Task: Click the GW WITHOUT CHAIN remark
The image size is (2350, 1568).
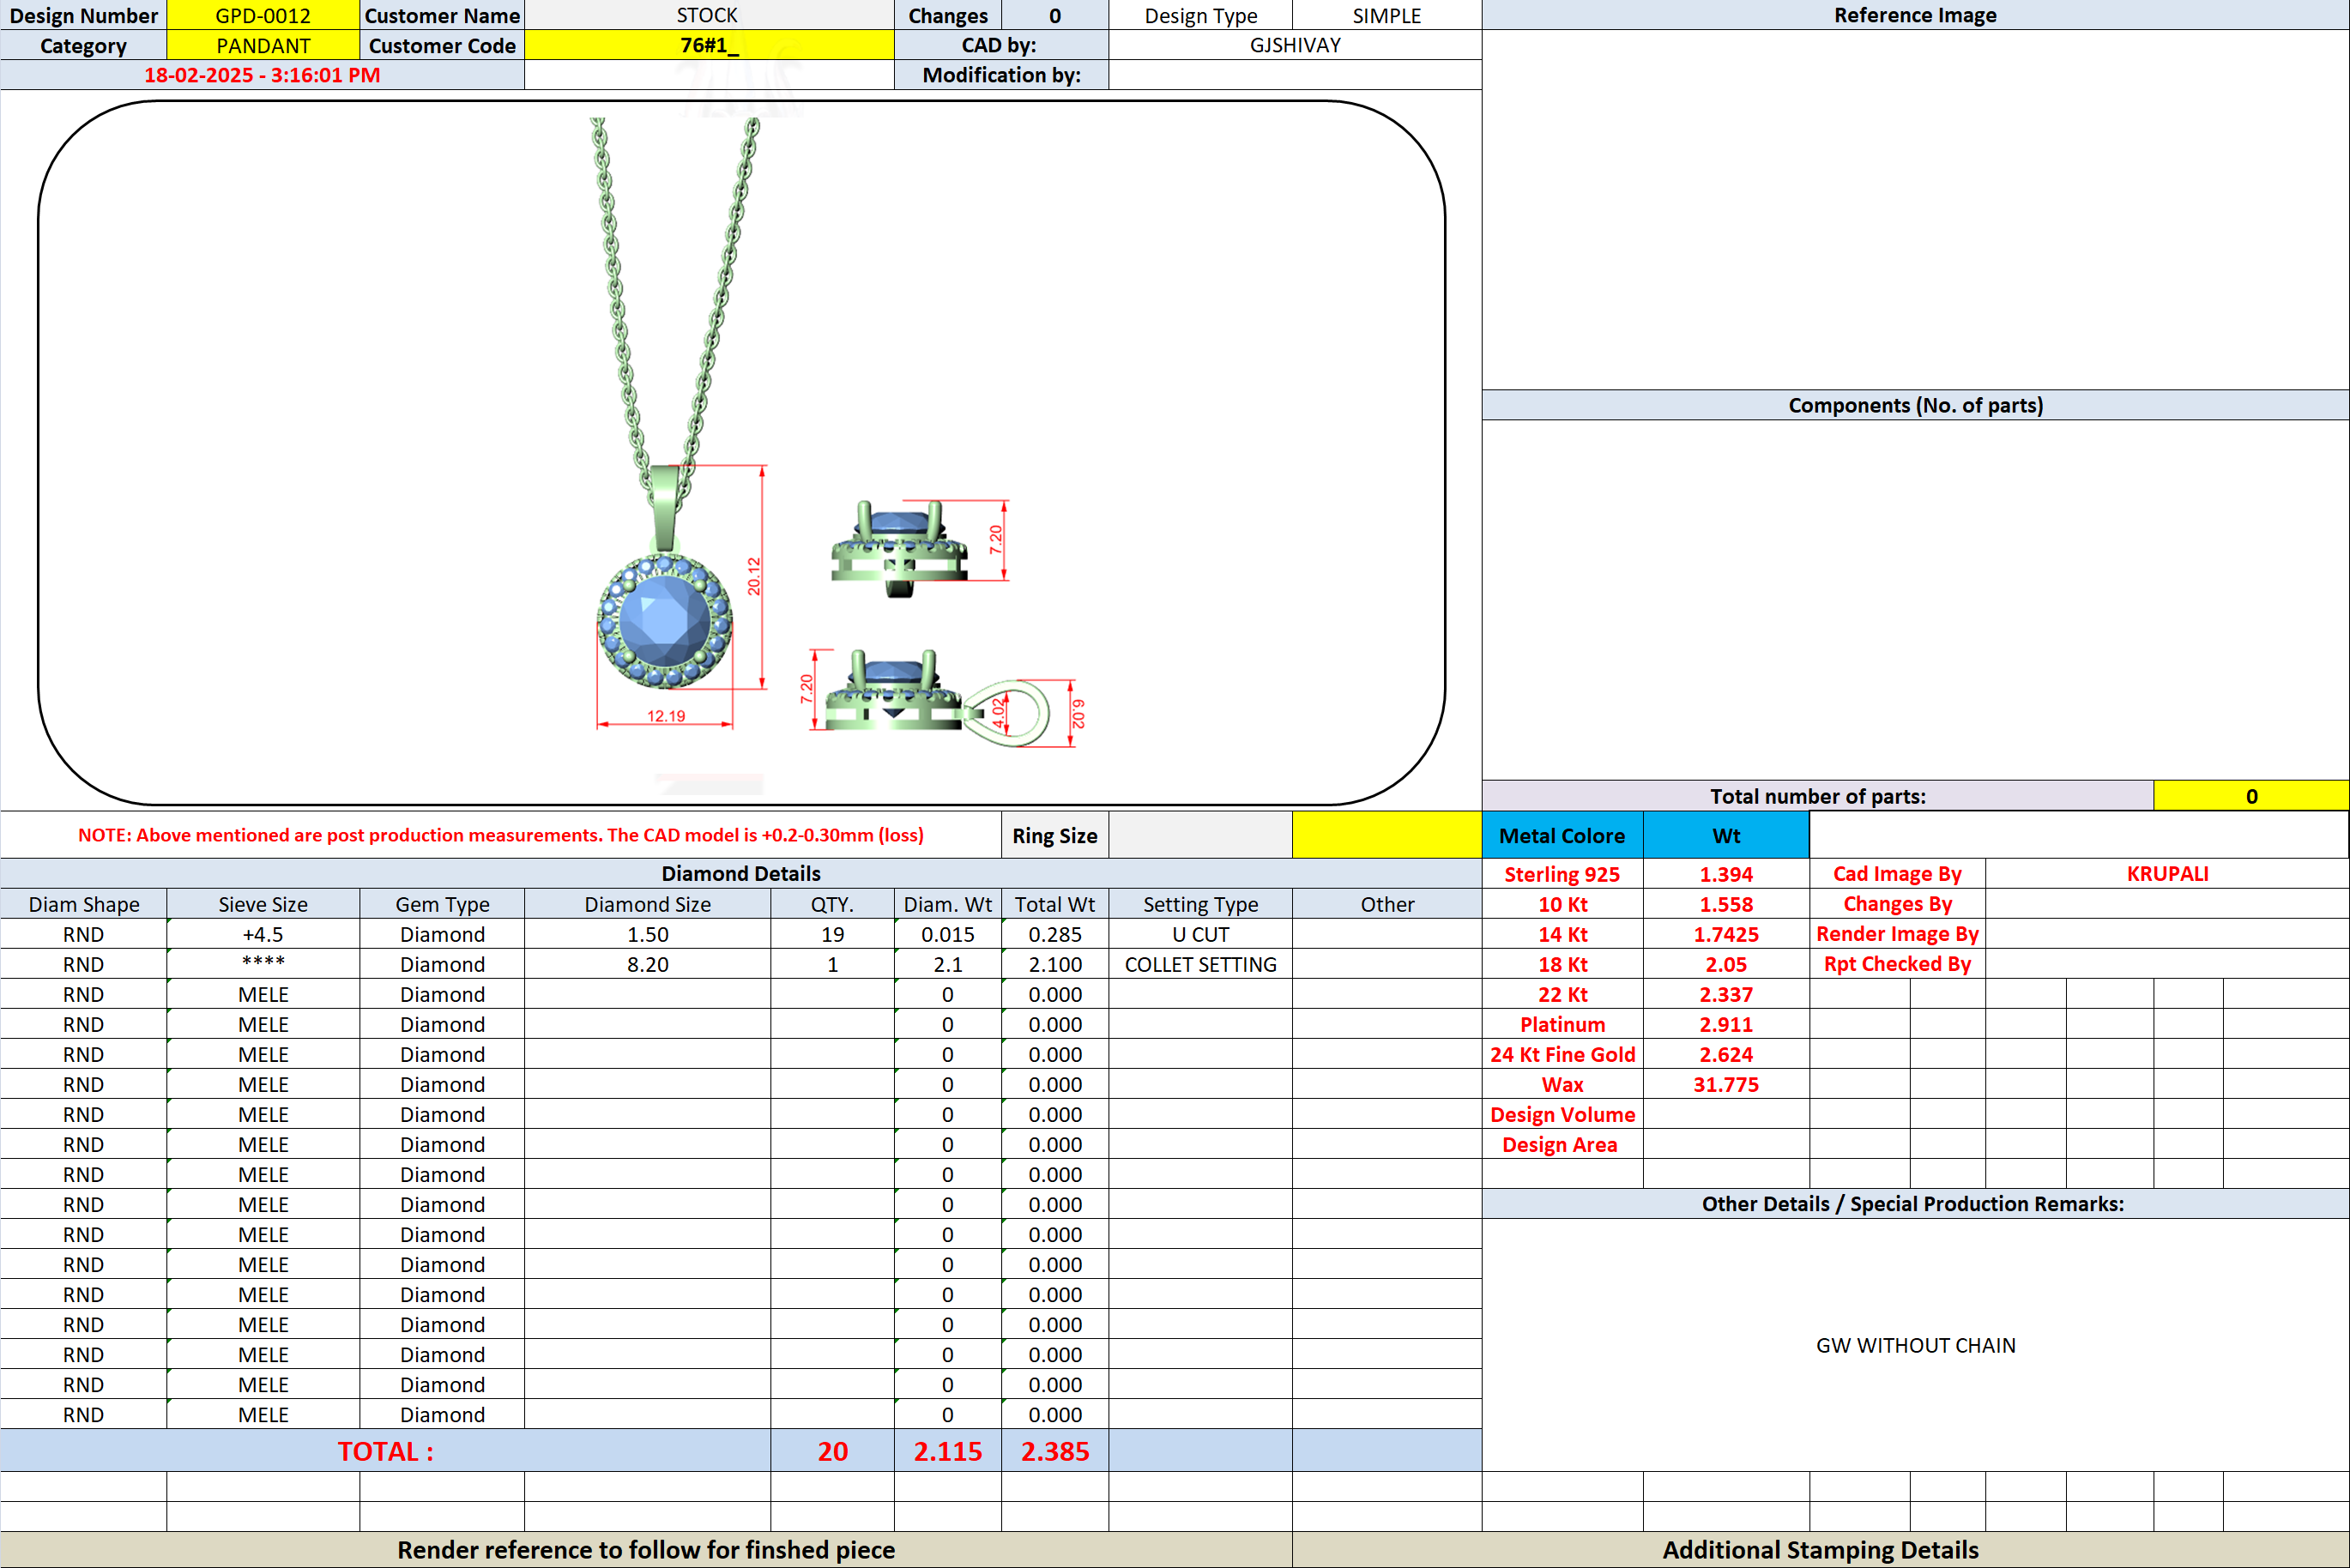Action: point(1915,1345)
